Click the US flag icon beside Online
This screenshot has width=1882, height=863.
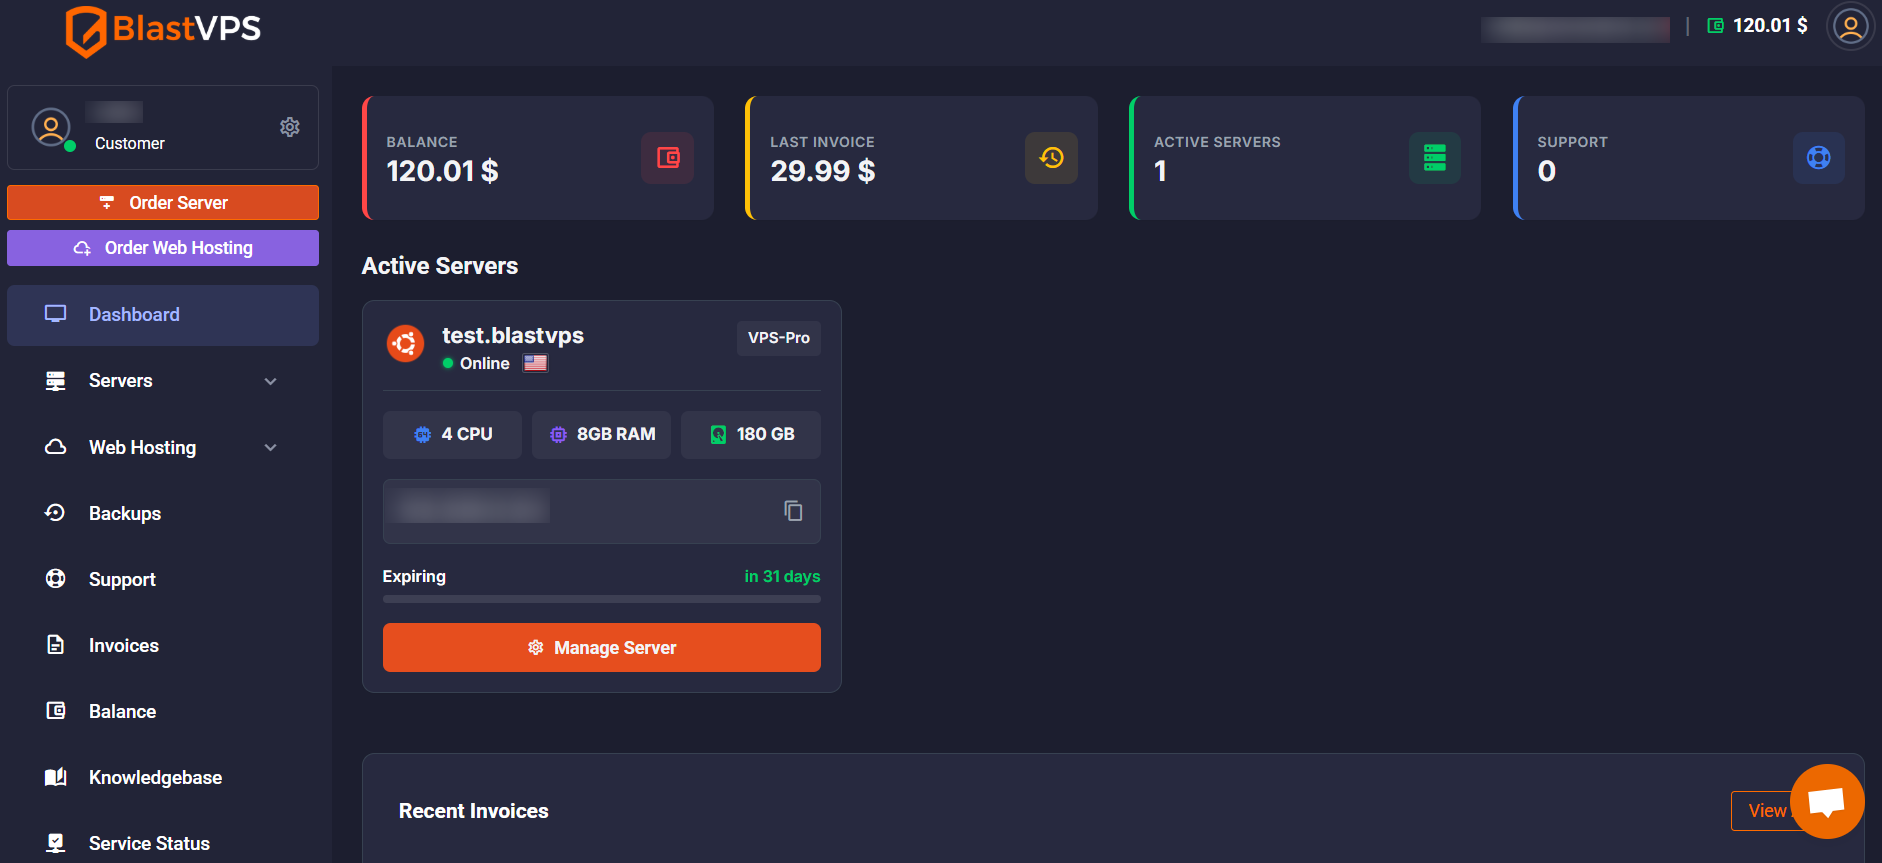coord(535,363)
